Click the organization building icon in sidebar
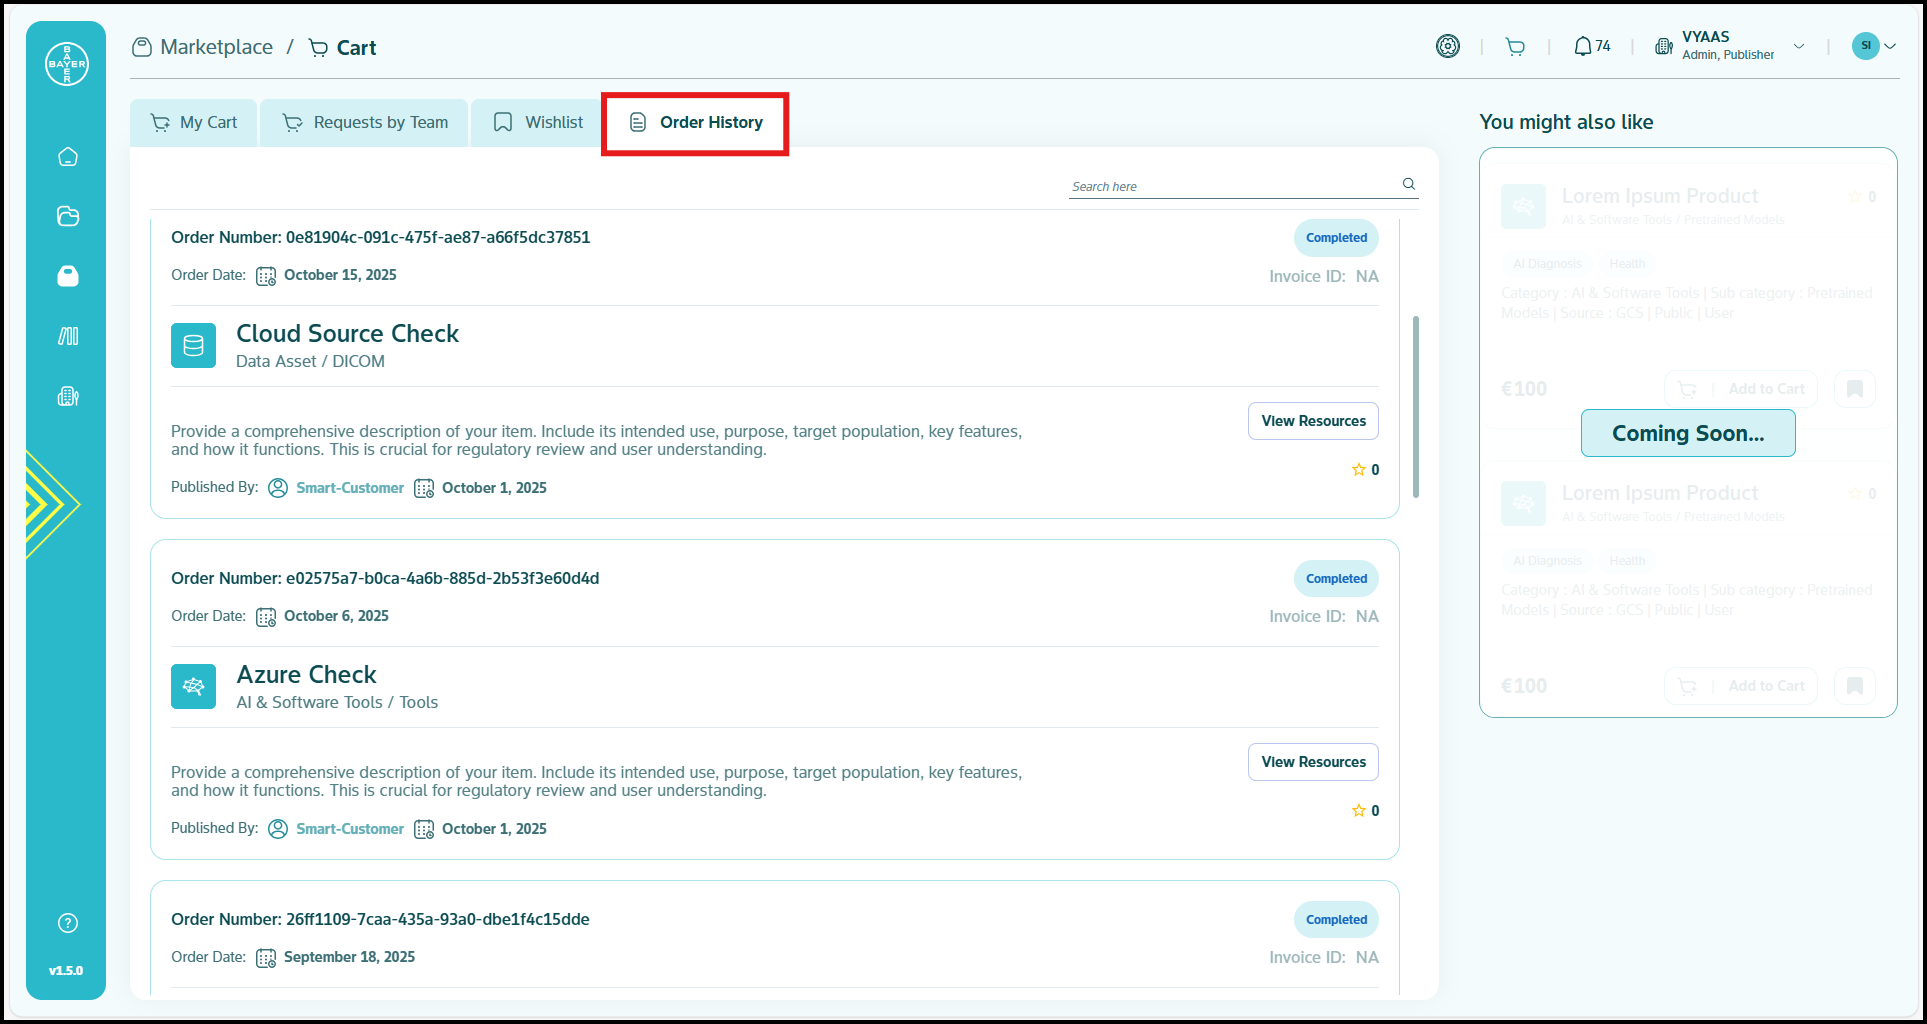Image resolution: width=1927 pixels, height=1024 pixels. click(x=68, y=396)
